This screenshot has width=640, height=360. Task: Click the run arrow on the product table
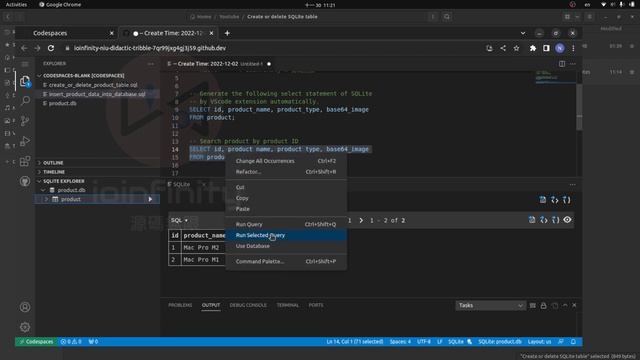[150, 199]
